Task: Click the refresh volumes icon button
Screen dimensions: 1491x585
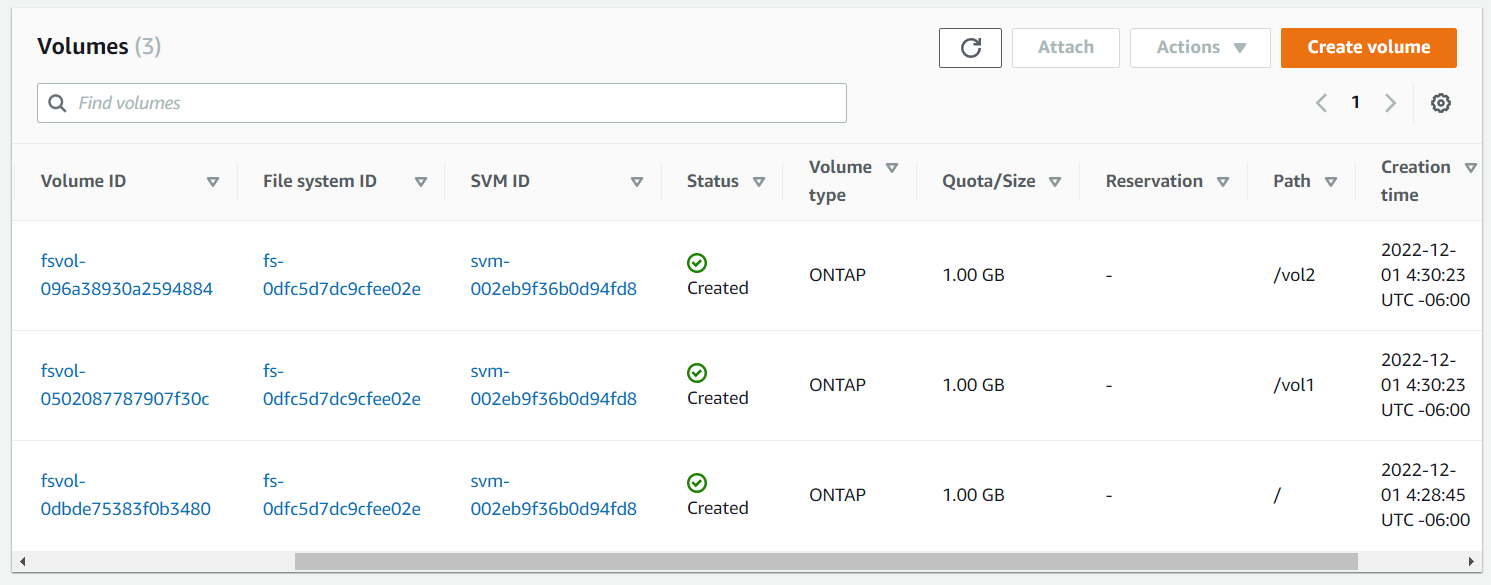Action: click(x=970, y=48)
